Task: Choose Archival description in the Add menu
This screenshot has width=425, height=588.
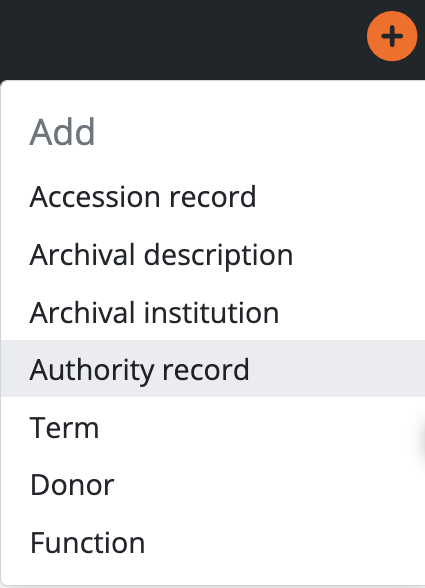Action: pyautogui.click(x=213, y=254)
